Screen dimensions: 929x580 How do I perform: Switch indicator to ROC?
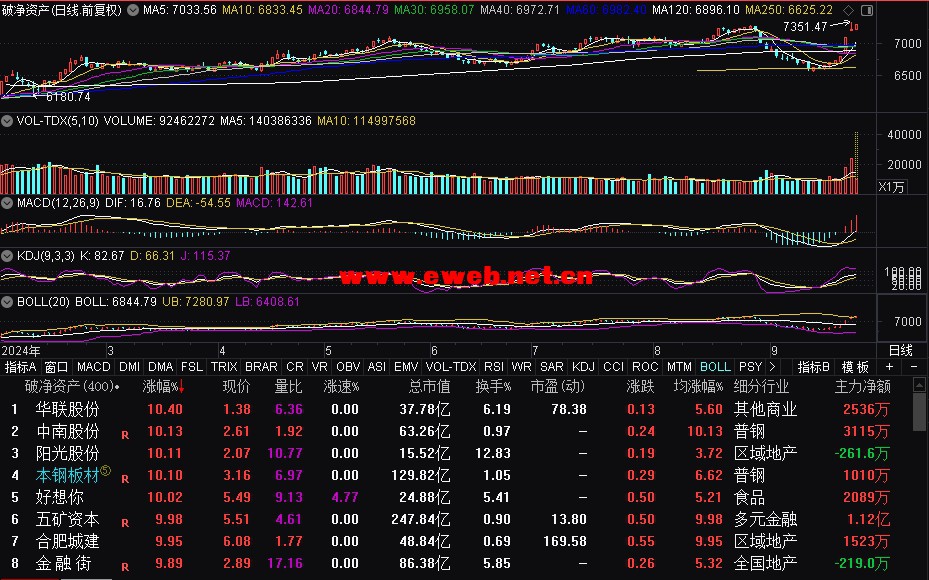click(x=645, y=367)
